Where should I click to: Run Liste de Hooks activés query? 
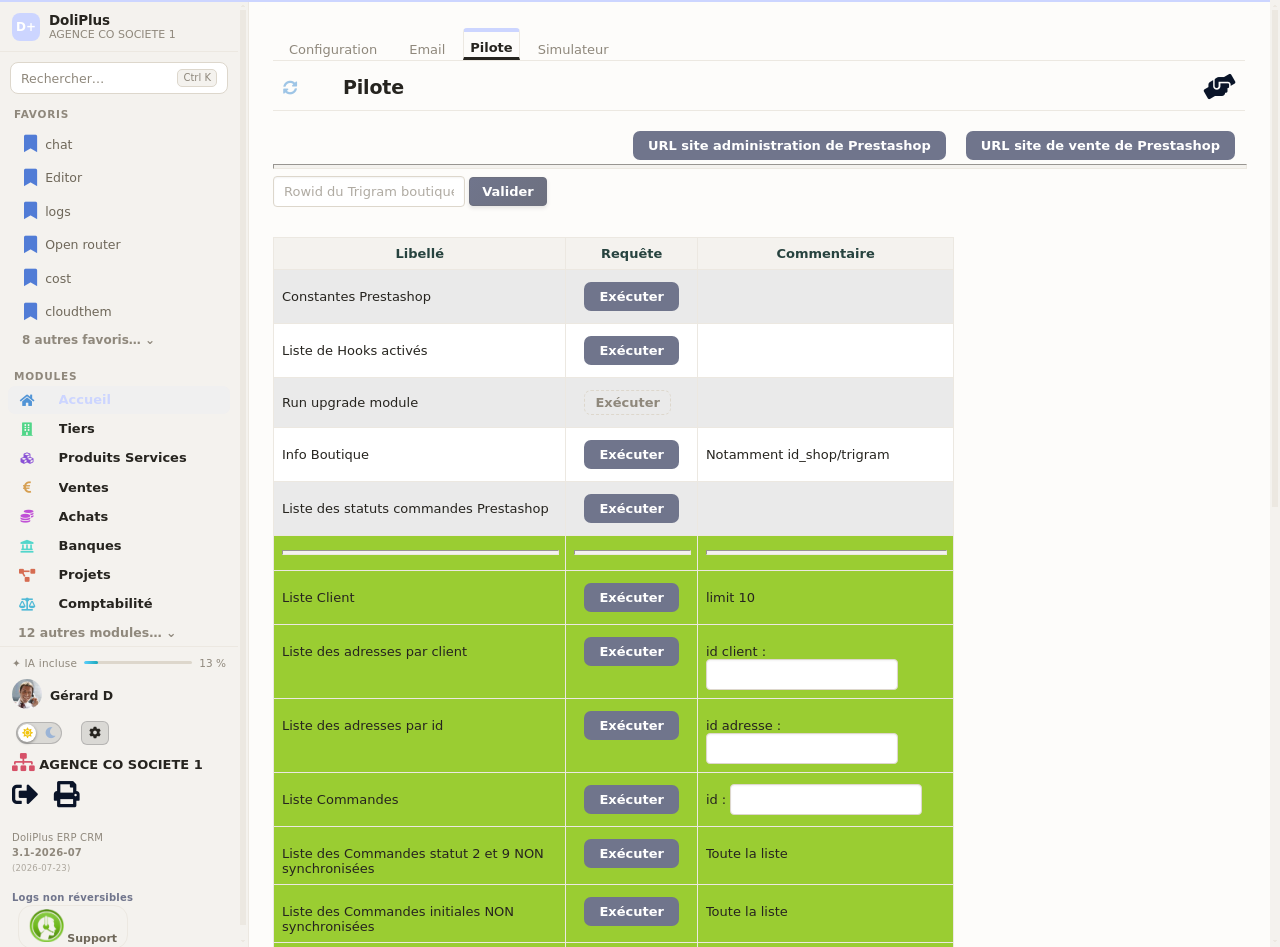[x=631, y=351]
